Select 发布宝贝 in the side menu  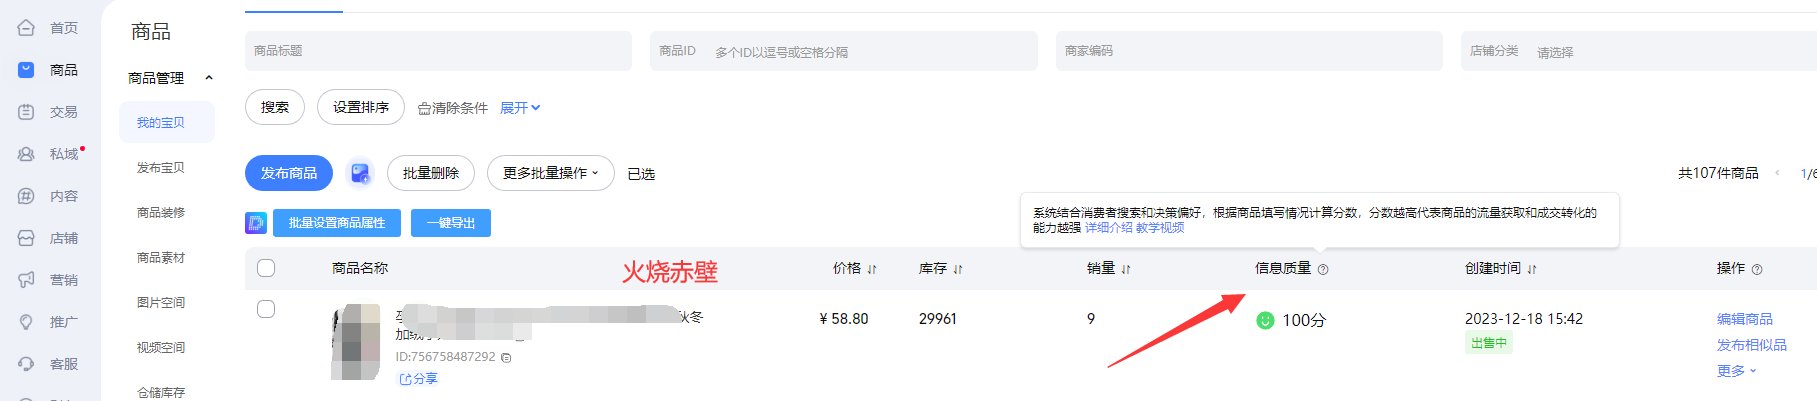(x=161, y=168)
